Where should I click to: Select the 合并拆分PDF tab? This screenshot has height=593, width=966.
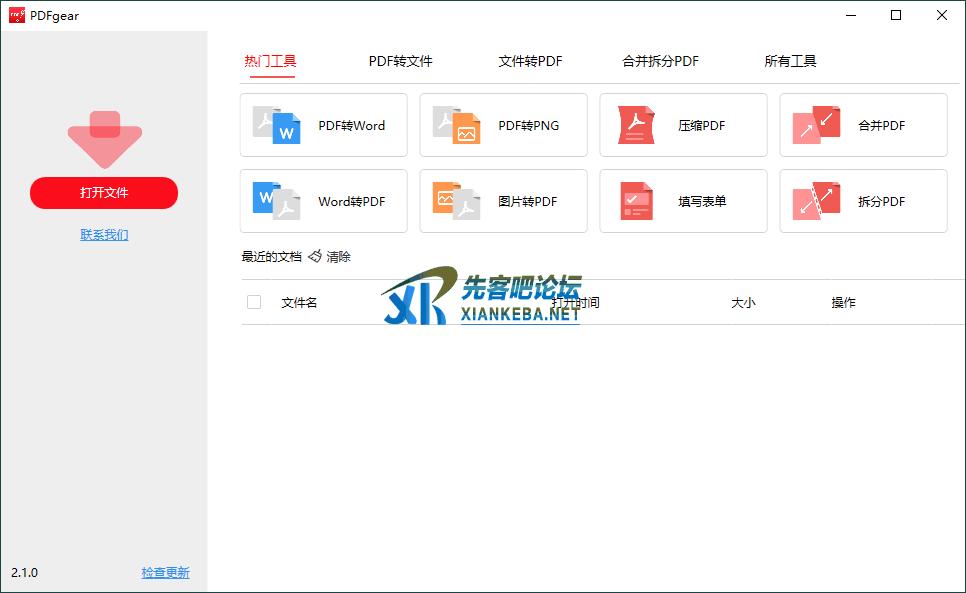[x=660, y=61]
